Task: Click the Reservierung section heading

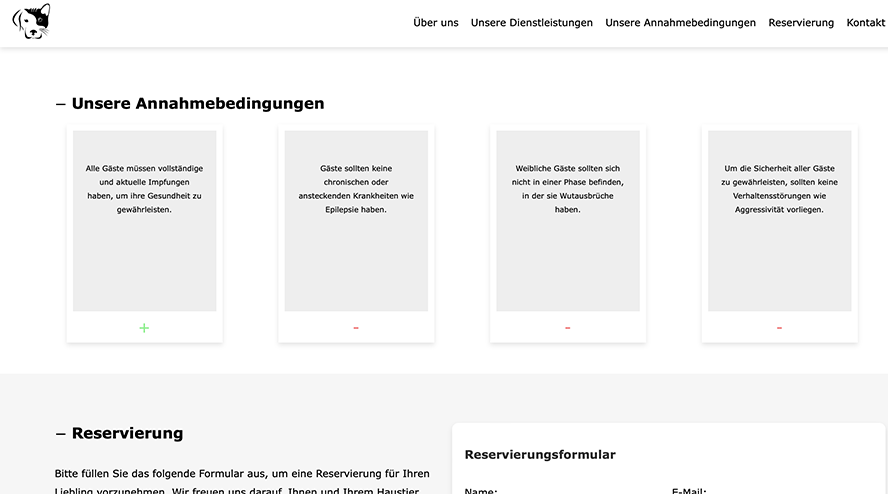Action: click(127, 433)
